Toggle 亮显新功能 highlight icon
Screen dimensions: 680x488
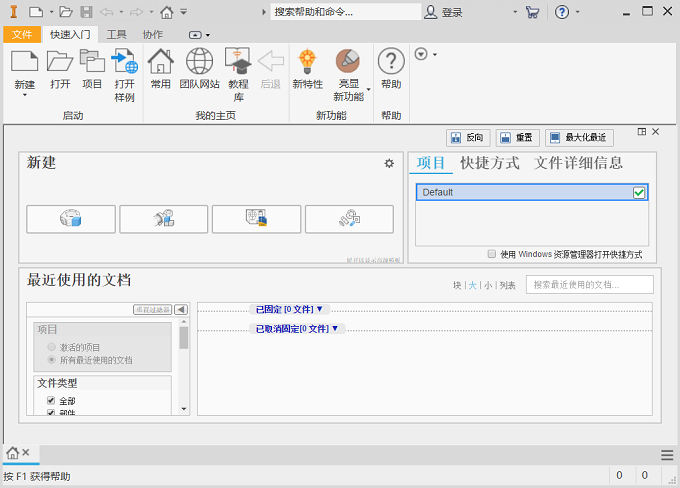[348, 61]
